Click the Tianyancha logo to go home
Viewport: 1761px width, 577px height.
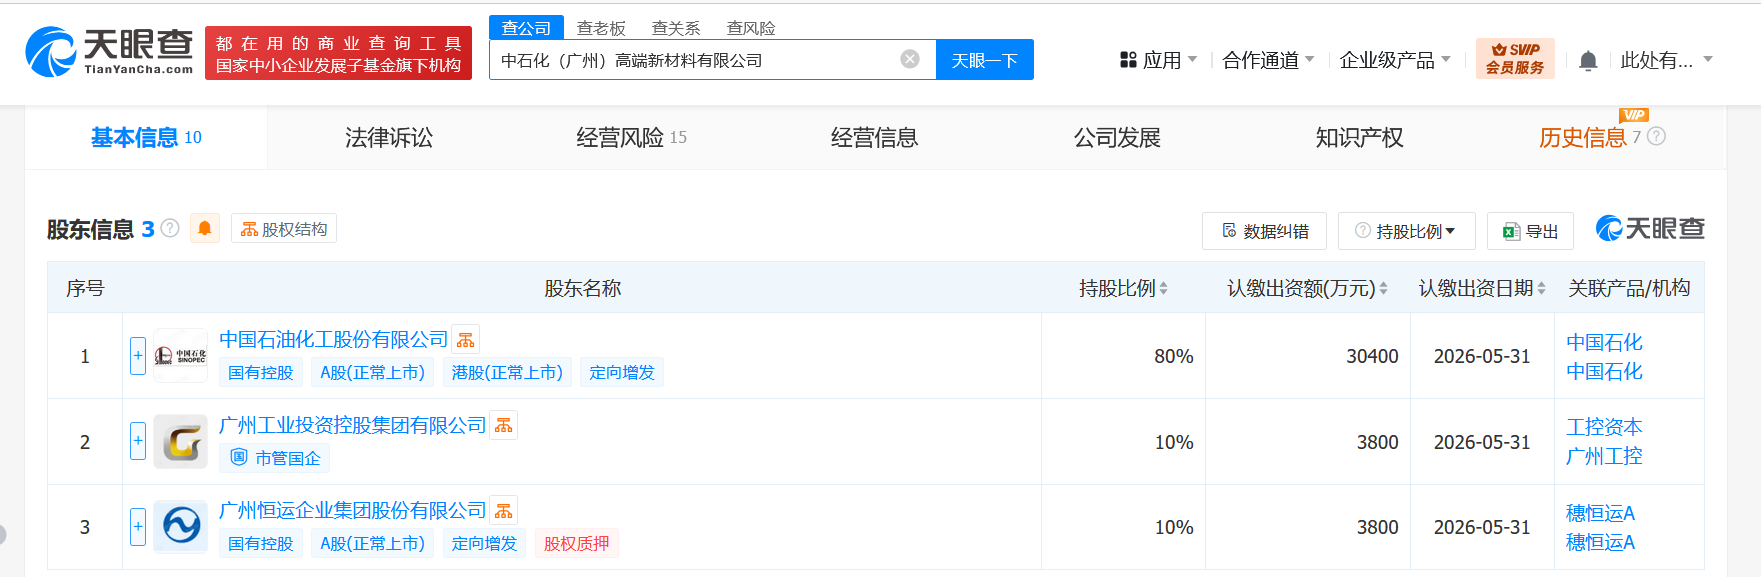pyautogui.click(x=109, y=52)
